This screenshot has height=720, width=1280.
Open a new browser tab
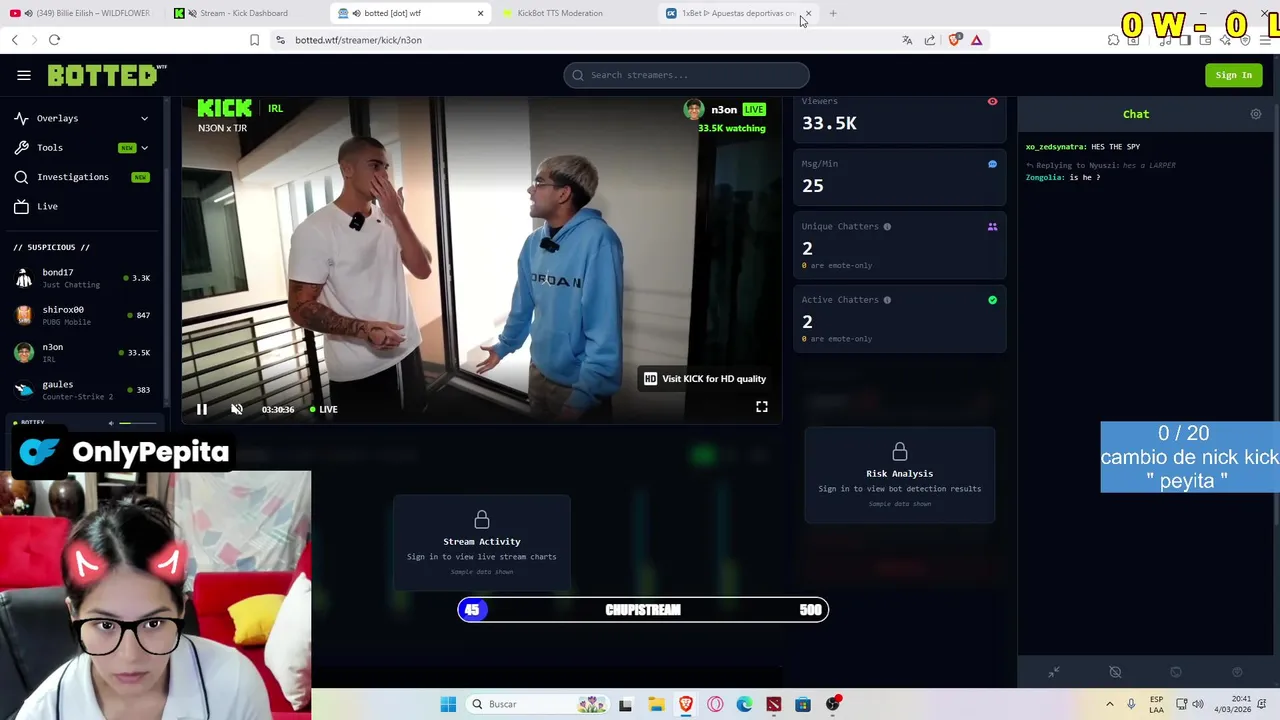click(x=833, y=13)
